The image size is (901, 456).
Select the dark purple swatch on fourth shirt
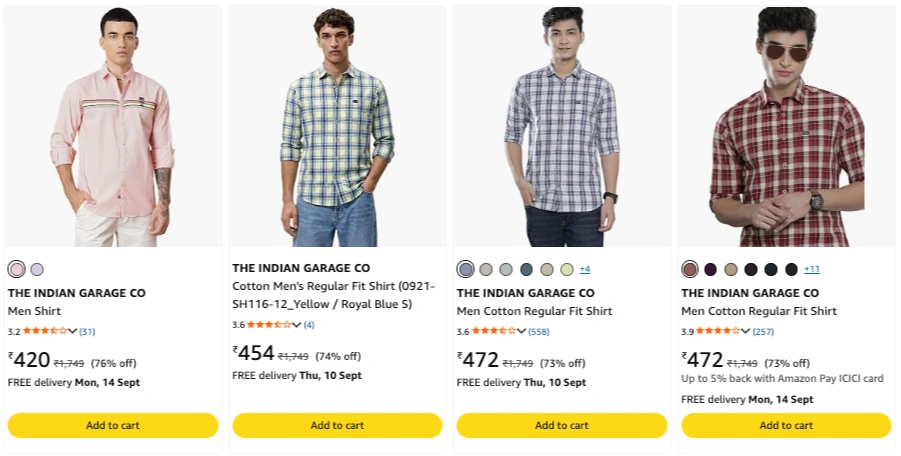[x=710, y=269]
